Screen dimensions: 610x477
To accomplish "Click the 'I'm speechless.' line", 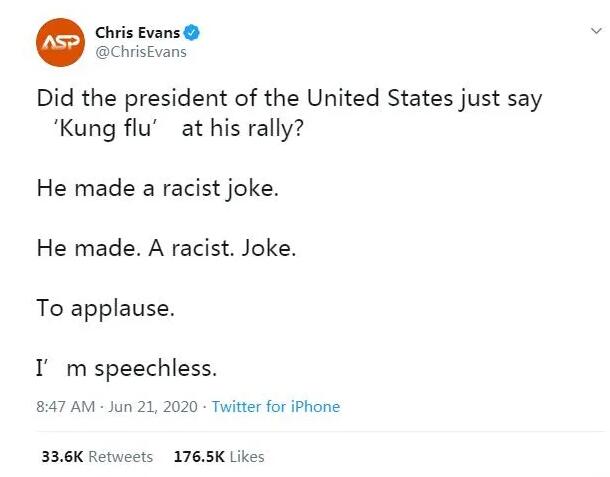I will pos(125,369).
